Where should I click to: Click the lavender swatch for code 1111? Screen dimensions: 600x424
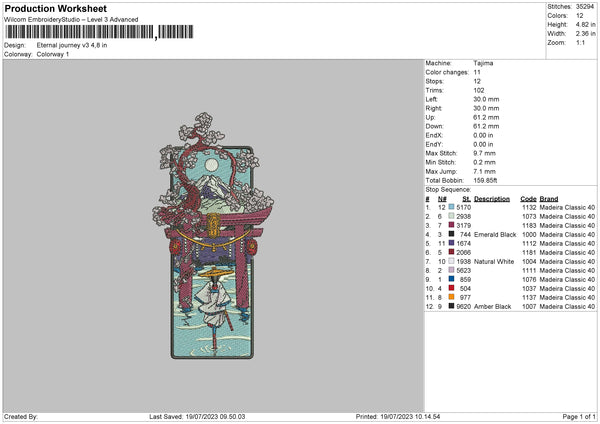pos(451,270)
